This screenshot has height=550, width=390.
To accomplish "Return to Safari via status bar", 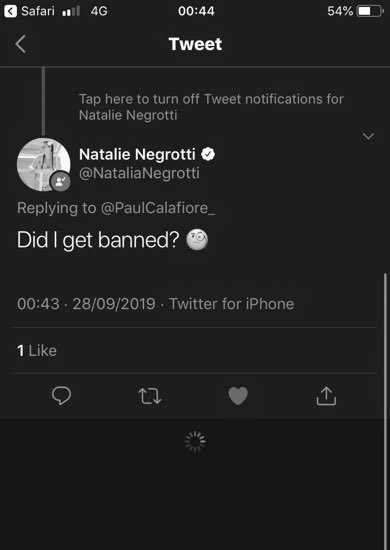I will 29,12.
